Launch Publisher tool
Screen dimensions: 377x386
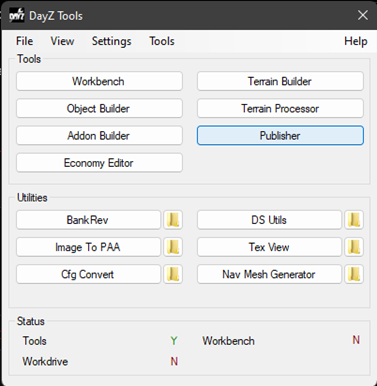(280, 135)
